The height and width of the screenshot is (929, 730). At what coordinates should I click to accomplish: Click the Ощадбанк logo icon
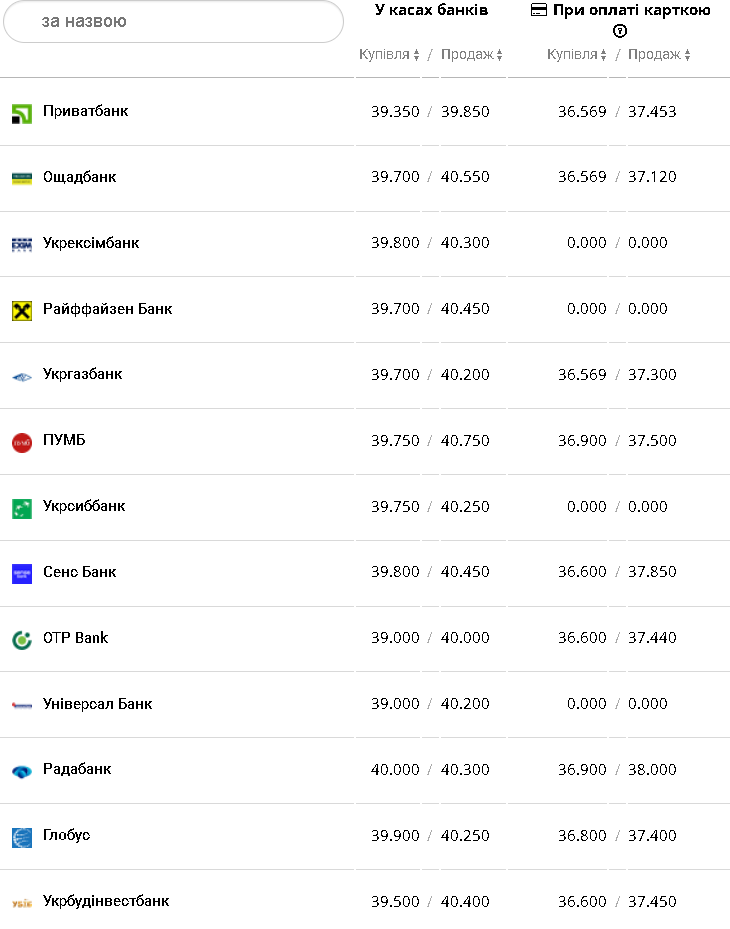click(22, 178)
